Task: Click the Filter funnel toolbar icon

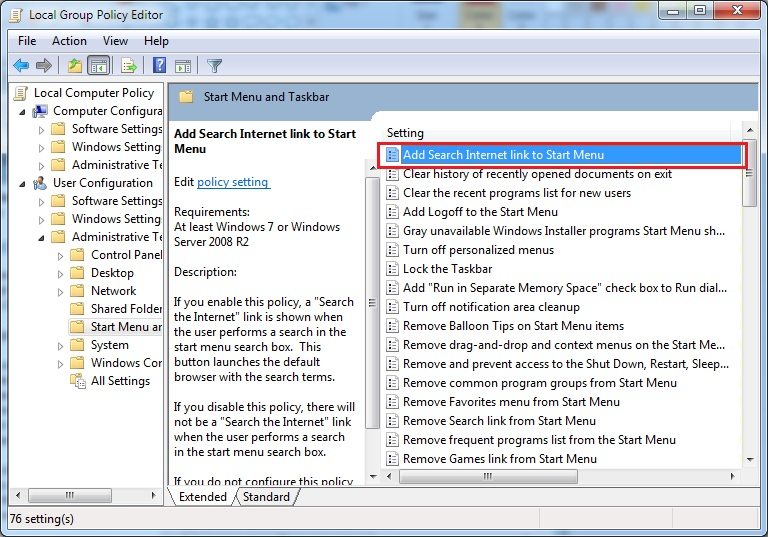Action: pos(215,65)
